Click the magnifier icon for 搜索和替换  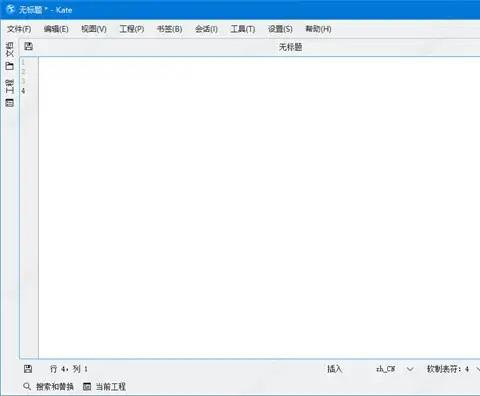pos(27,386)
